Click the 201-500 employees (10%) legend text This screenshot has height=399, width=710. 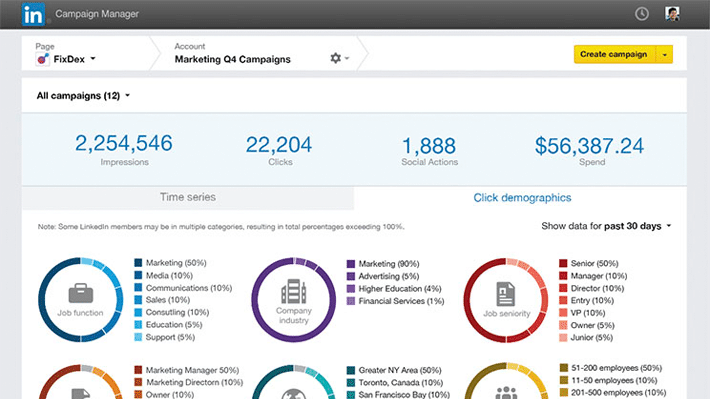[x=618, y=393]
